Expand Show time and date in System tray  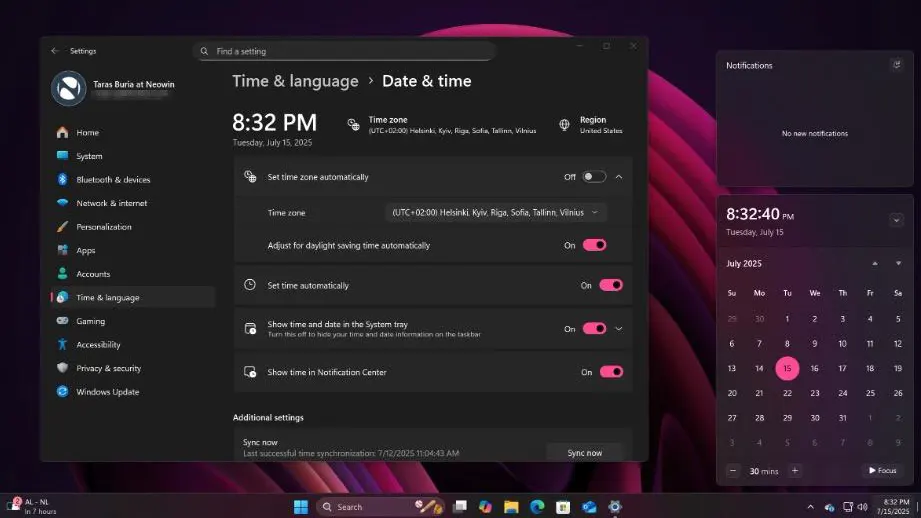pos(619,329)
